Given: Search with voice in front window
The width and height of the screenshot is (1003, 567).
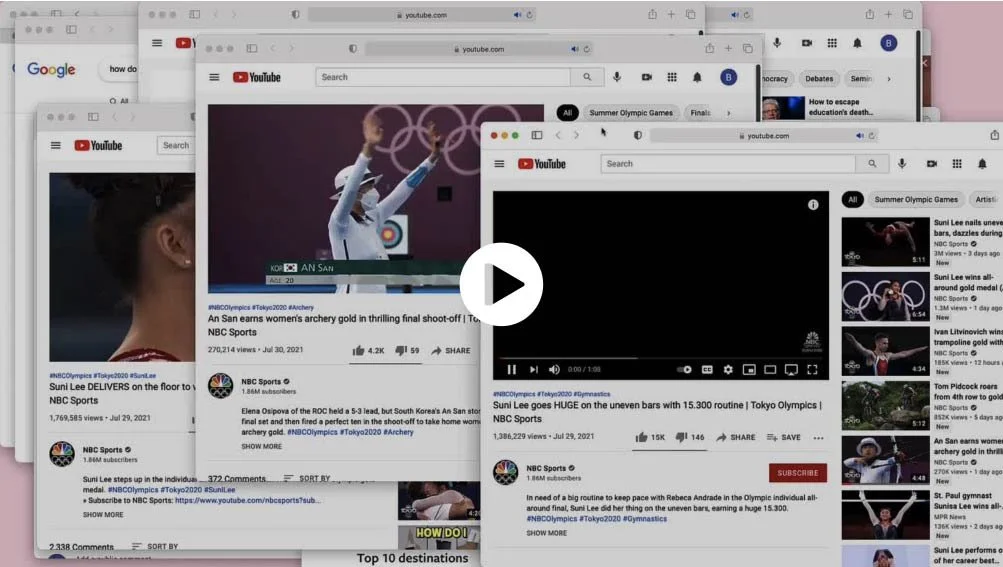Looking at the screenshot, I should click(x=902, y=164).
